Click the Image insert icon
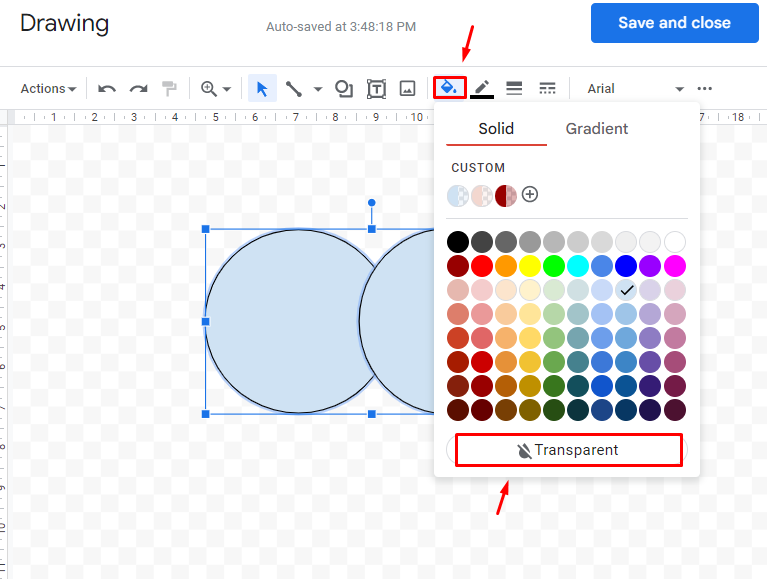The height and width of the screenshot is (579, 767). 407,89
